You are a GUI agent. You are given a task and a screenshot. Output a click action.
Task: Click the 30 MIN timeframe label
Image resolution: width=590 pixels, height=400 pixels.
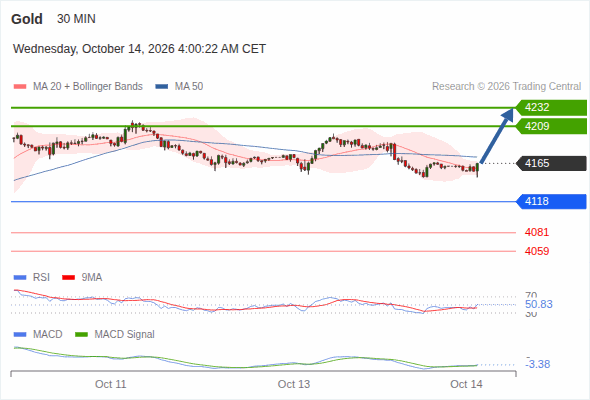click(76, 19)
